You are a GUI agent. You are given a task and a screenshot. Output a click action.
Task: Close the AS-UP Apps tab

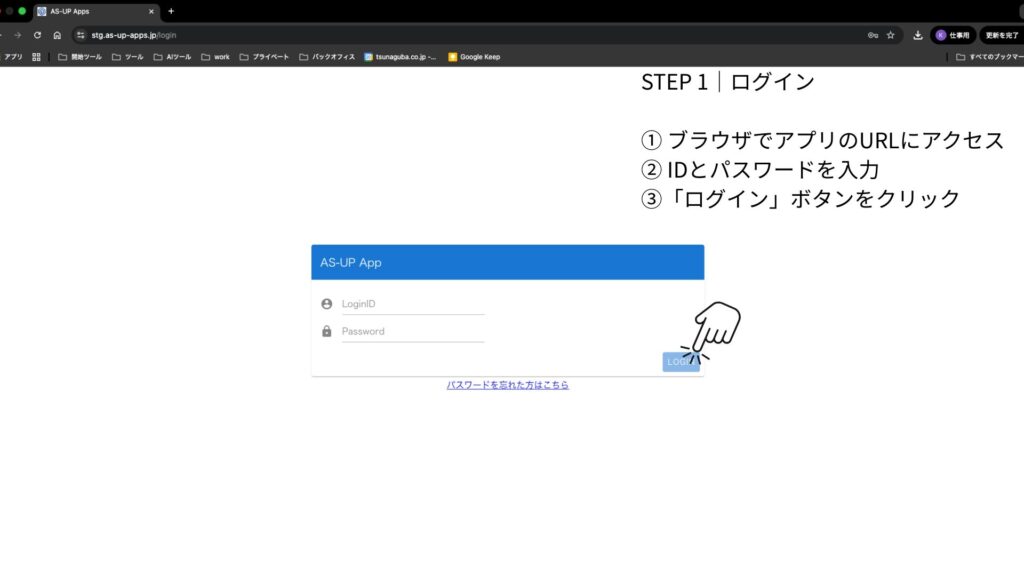151,11
